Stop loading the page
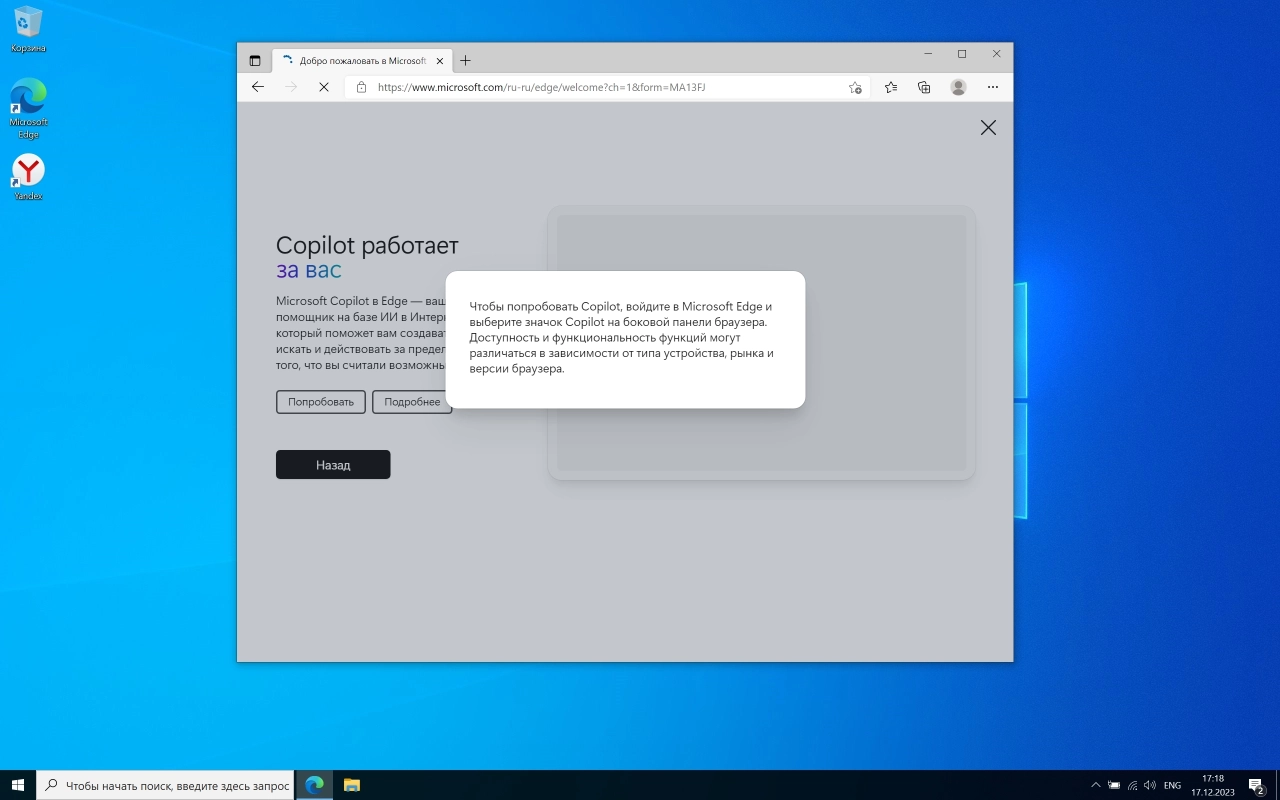 tap(324, 87)
